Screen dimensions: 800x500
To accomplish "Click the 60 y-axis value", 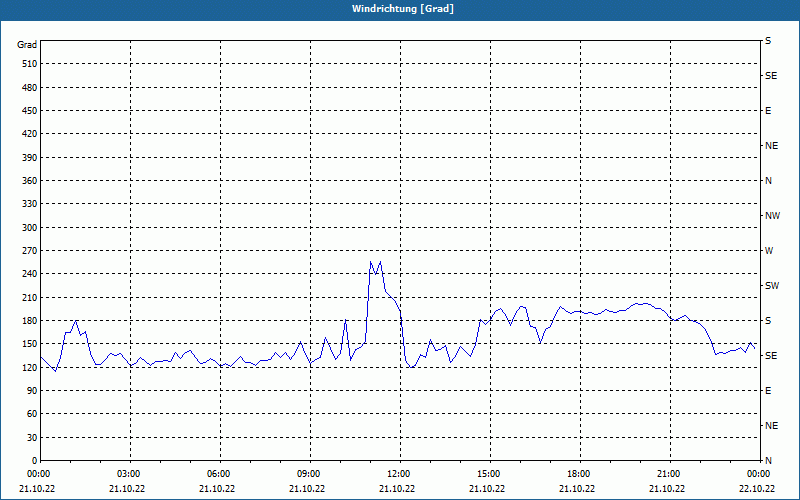I will (x=32, y=414).
